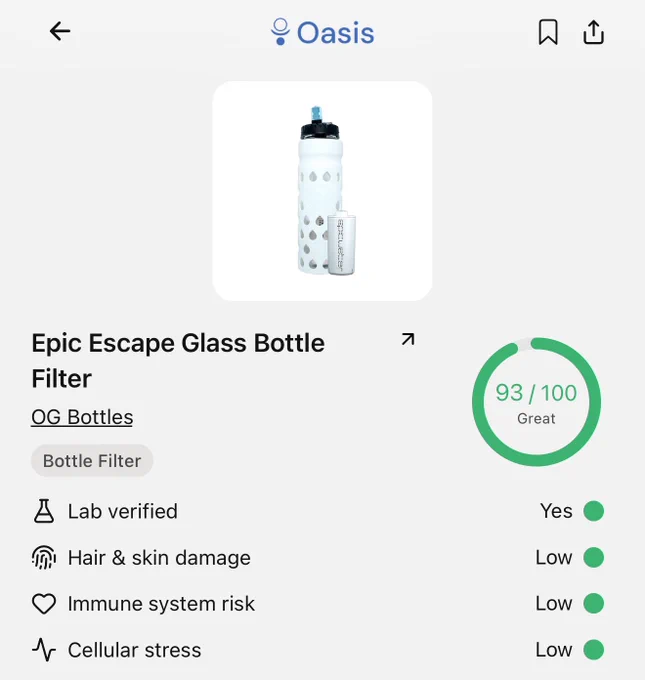Viewport: 645px width, 680px height.
Task: Tap the green dot next to Yes
Action: click(x=593, y=511)
